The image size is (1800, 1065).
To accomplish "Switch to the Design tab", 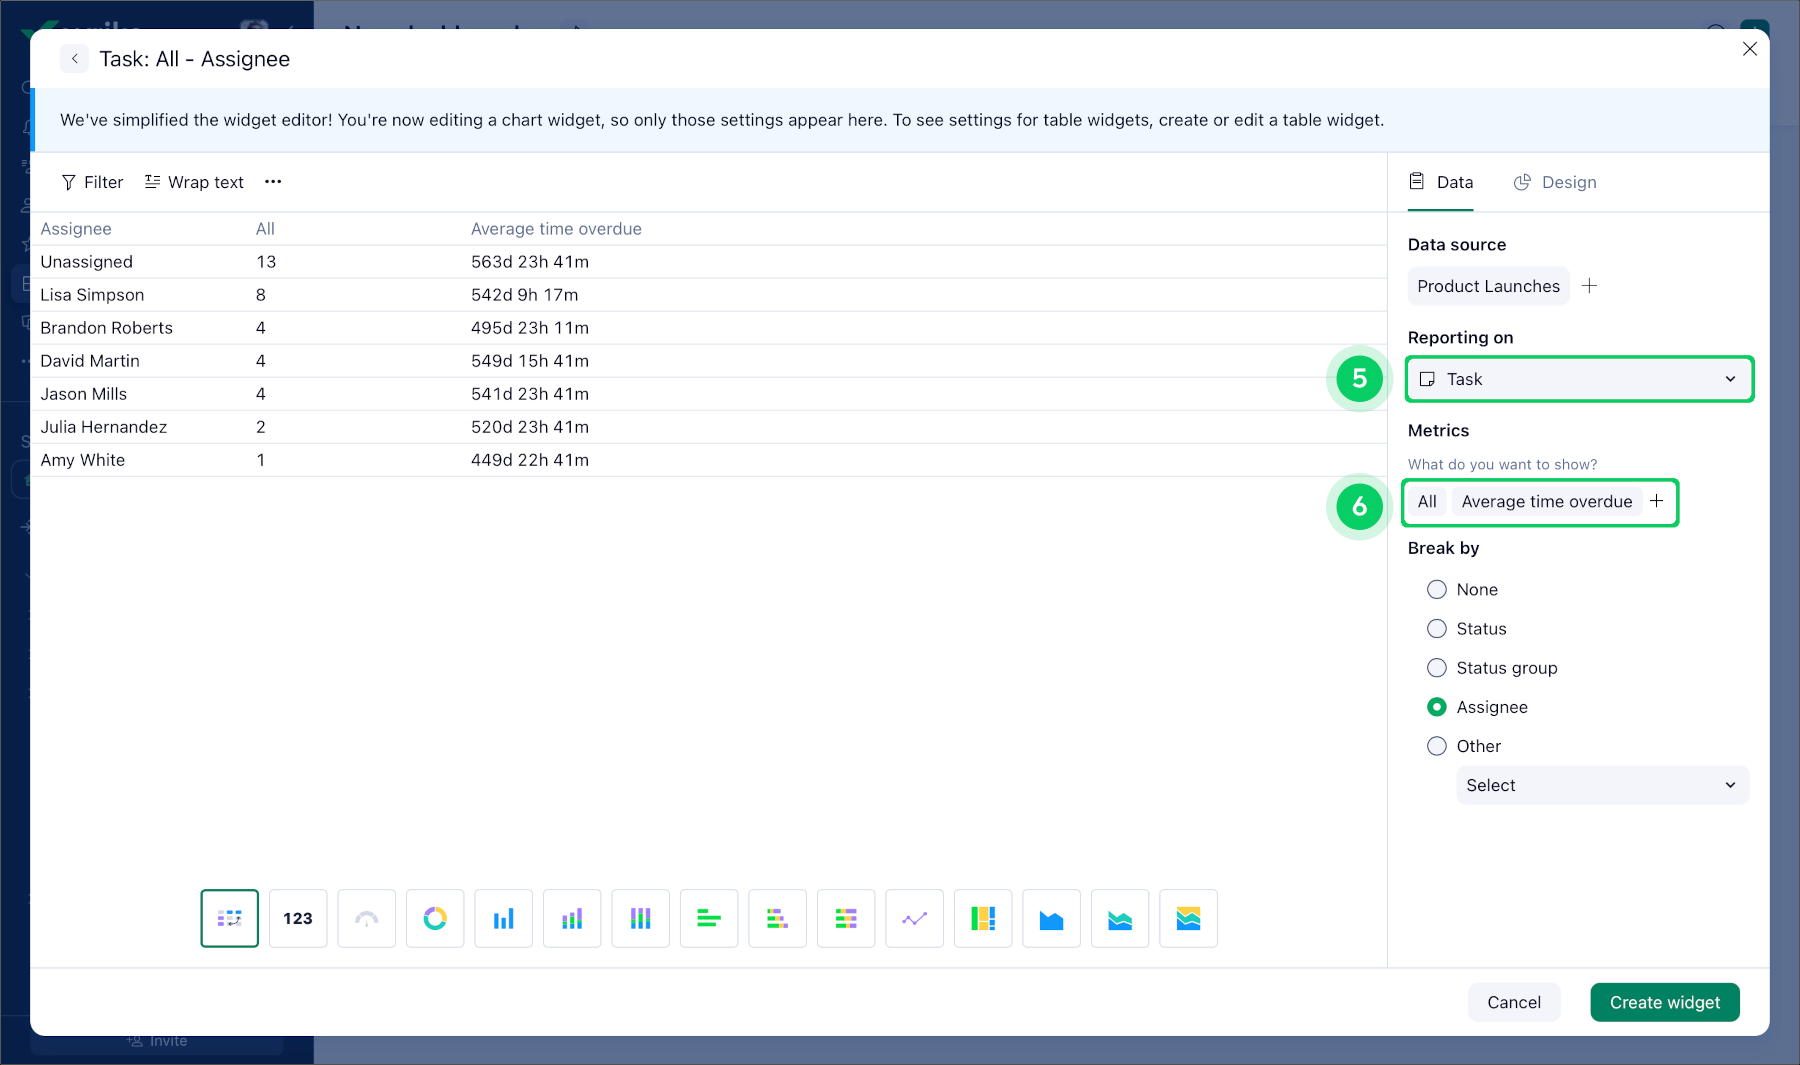I will [1555, 182].
